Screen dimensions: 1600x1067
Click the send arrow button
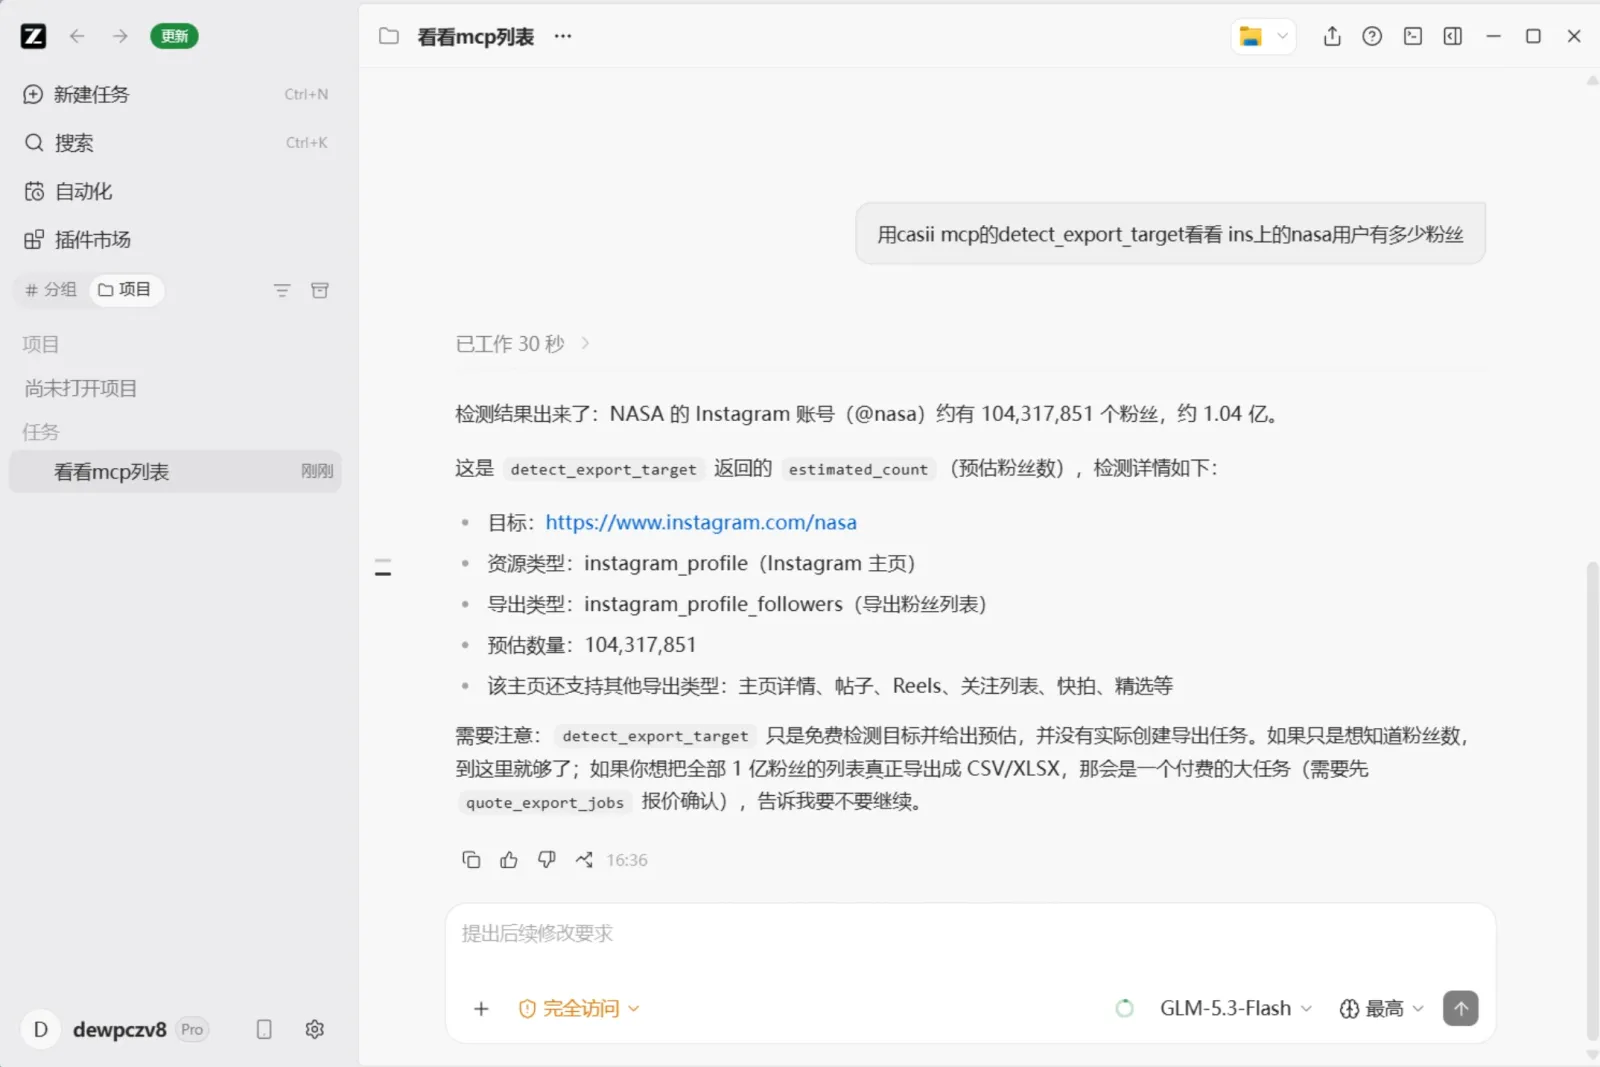[x=1461, y=1009]
